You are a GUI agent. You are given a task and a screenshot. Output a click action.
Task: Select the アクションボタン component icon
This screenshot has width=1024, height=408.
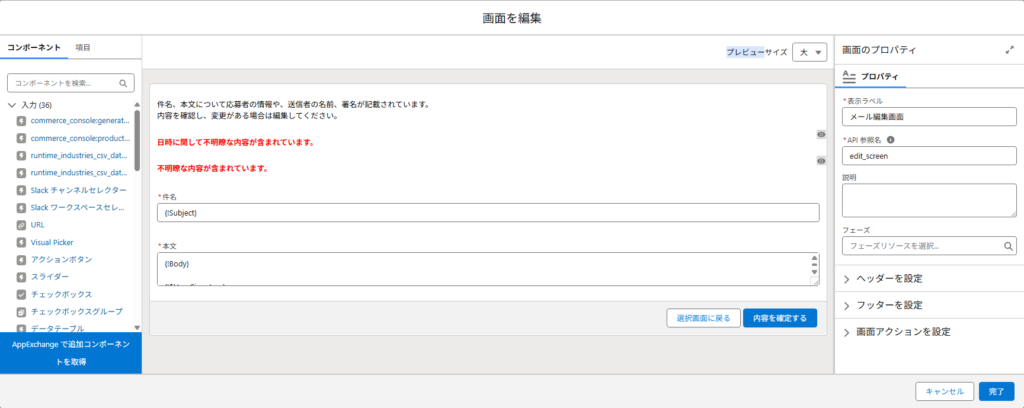pos(21,259)
